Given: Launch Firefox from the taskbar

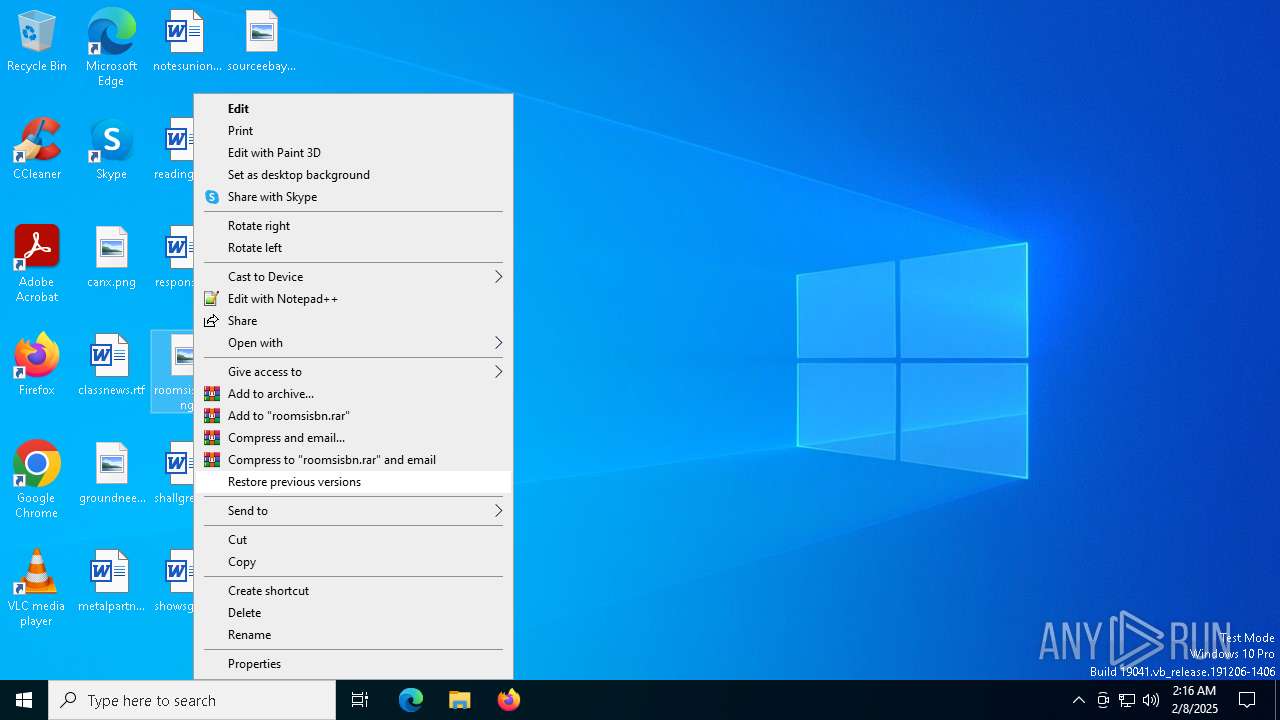Looking at the screenshot, I should pyautogui.click(x=509, y=700).
